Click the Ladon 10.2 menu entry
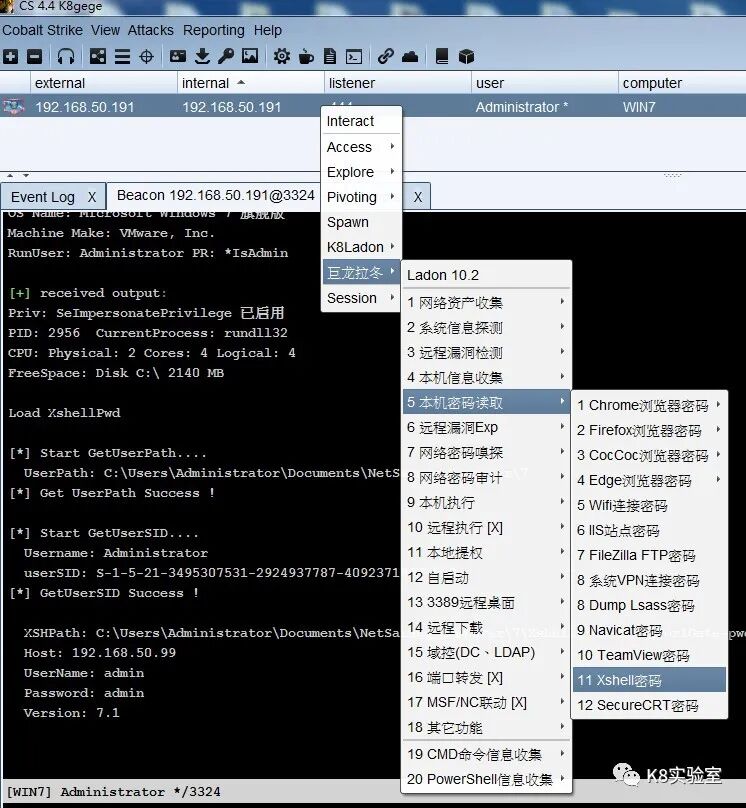The width and height of the screenshot is (746, 808). [486, 275]
